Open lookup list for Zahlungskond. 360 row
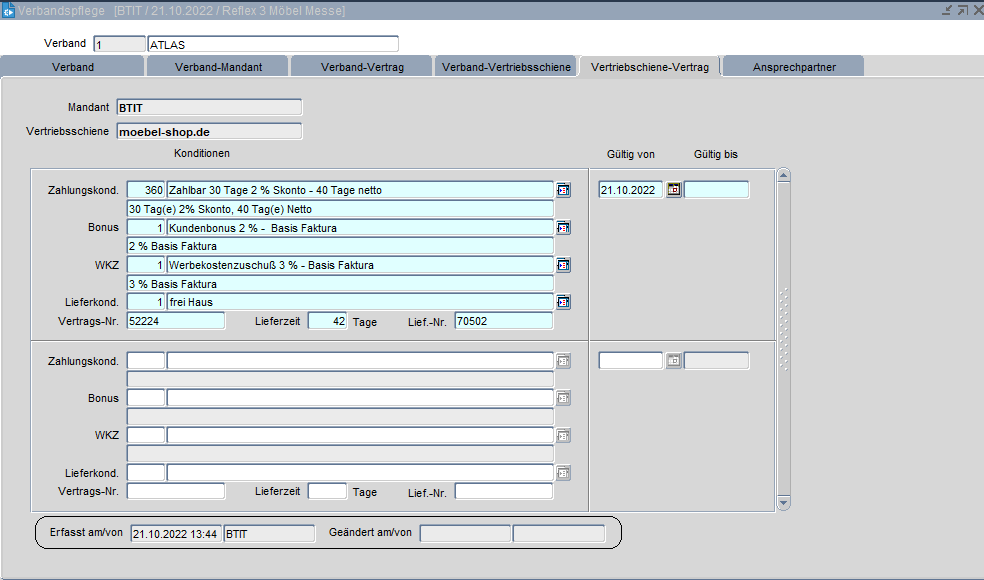This screenshot has width=984, height=580. tap(563, 190)
